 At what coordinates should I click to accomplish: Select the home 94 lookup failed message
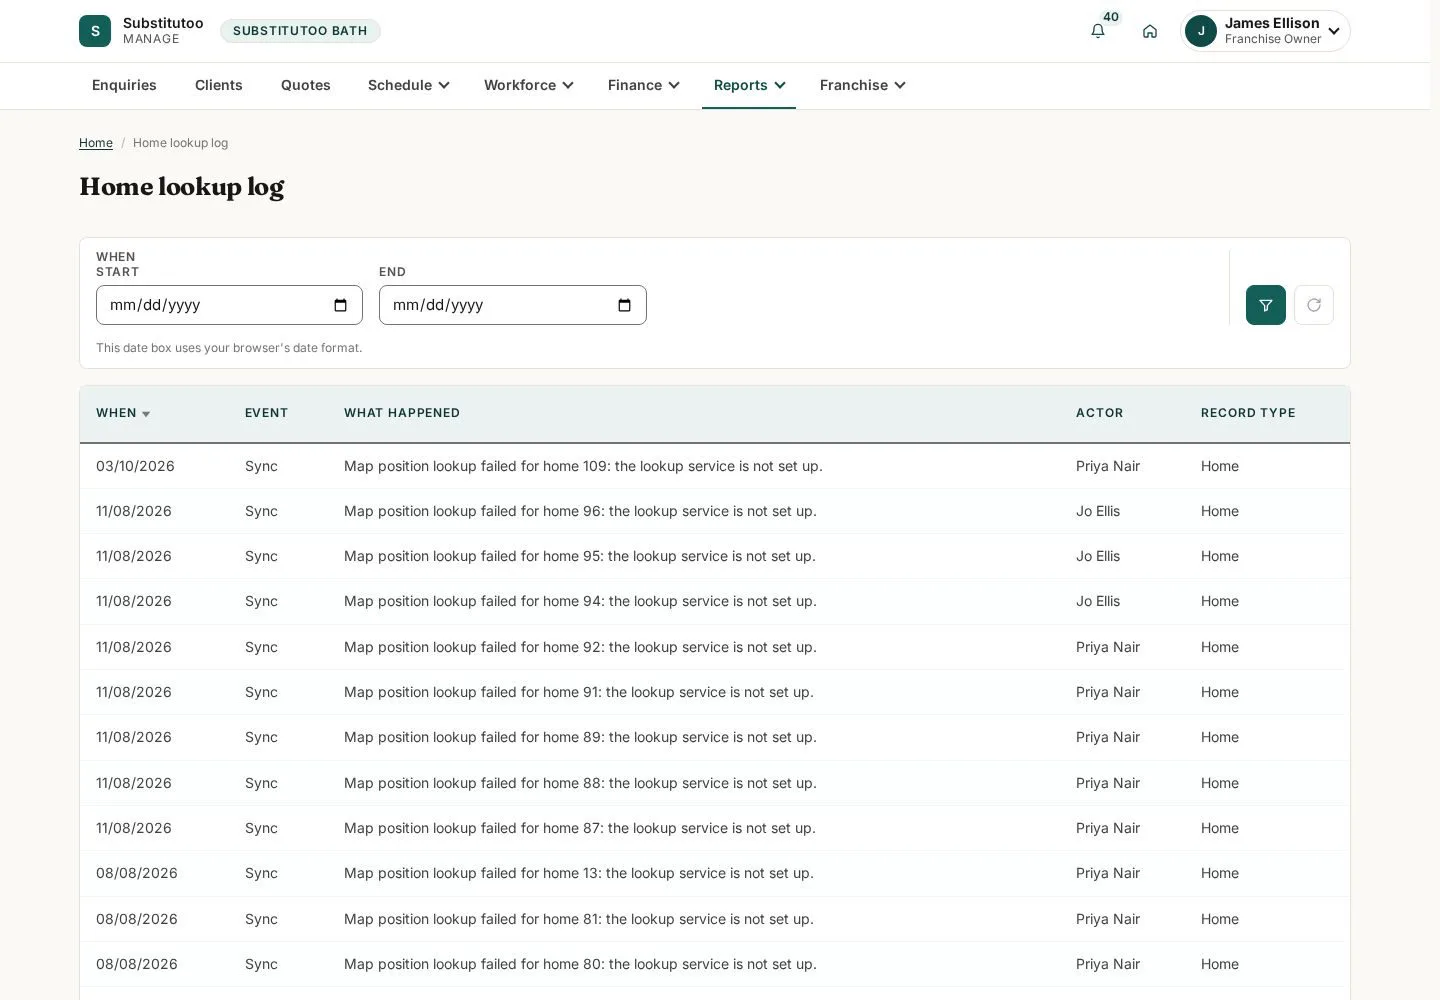coord(580,601)
